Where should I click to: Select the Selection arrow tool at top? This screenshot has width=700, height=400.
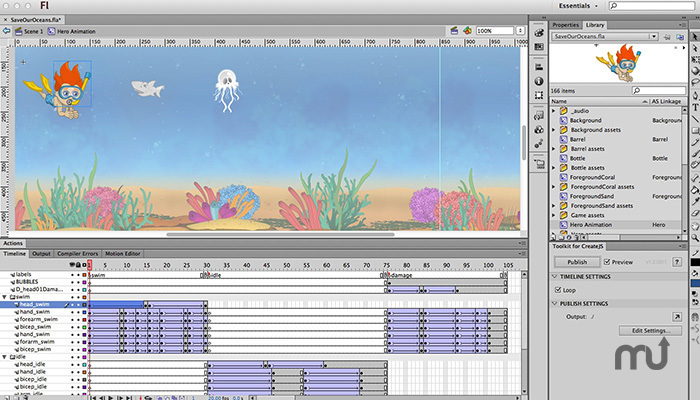click(695, 34)
